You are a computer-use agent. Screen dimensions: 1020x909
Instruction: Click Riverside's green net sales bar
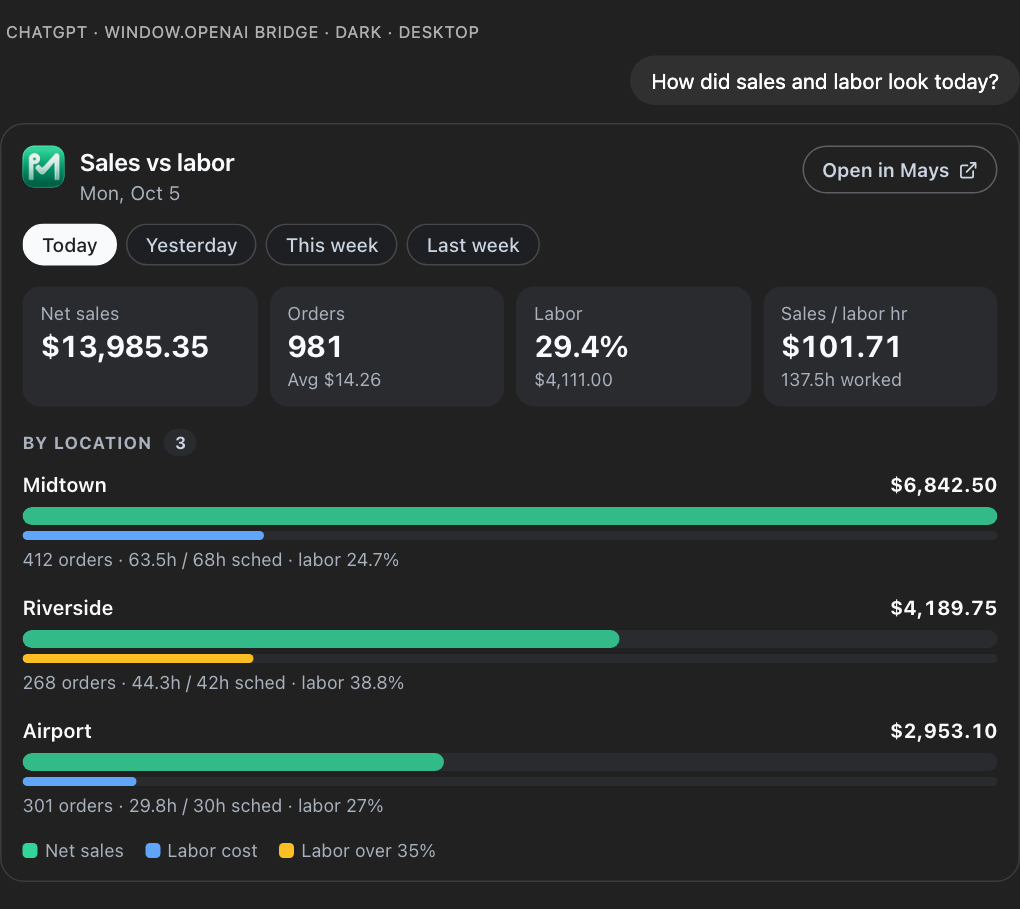point(321,639)
